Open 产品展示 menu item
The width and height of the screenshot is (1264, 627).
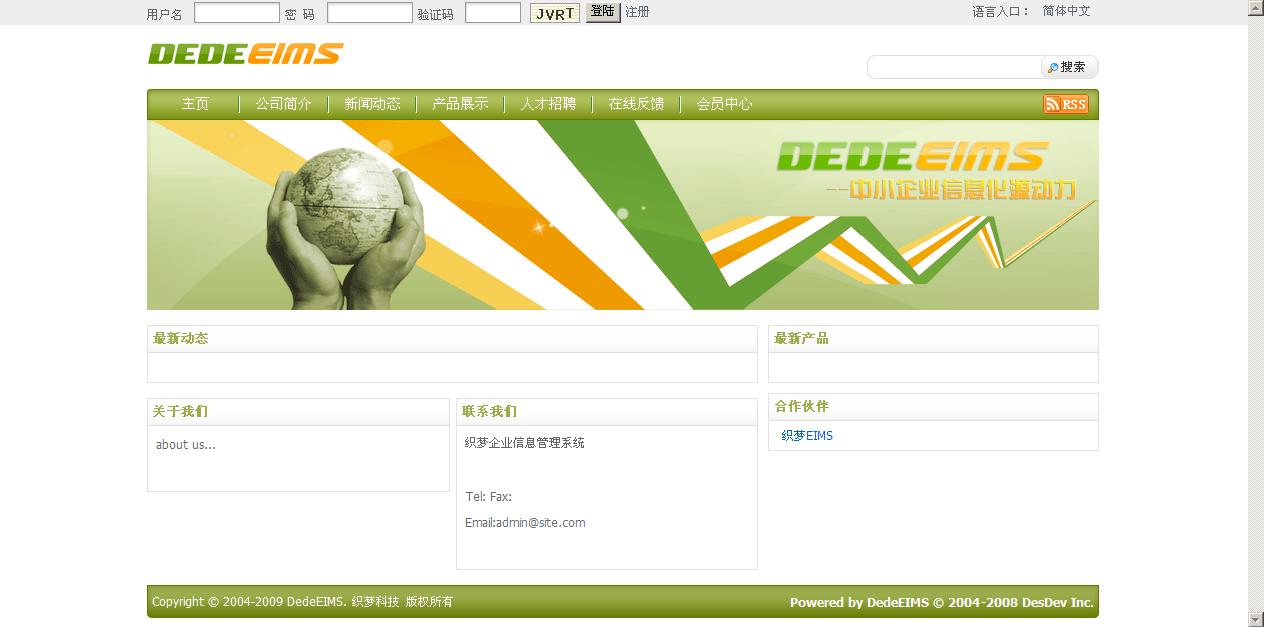(x=460, y=104)
